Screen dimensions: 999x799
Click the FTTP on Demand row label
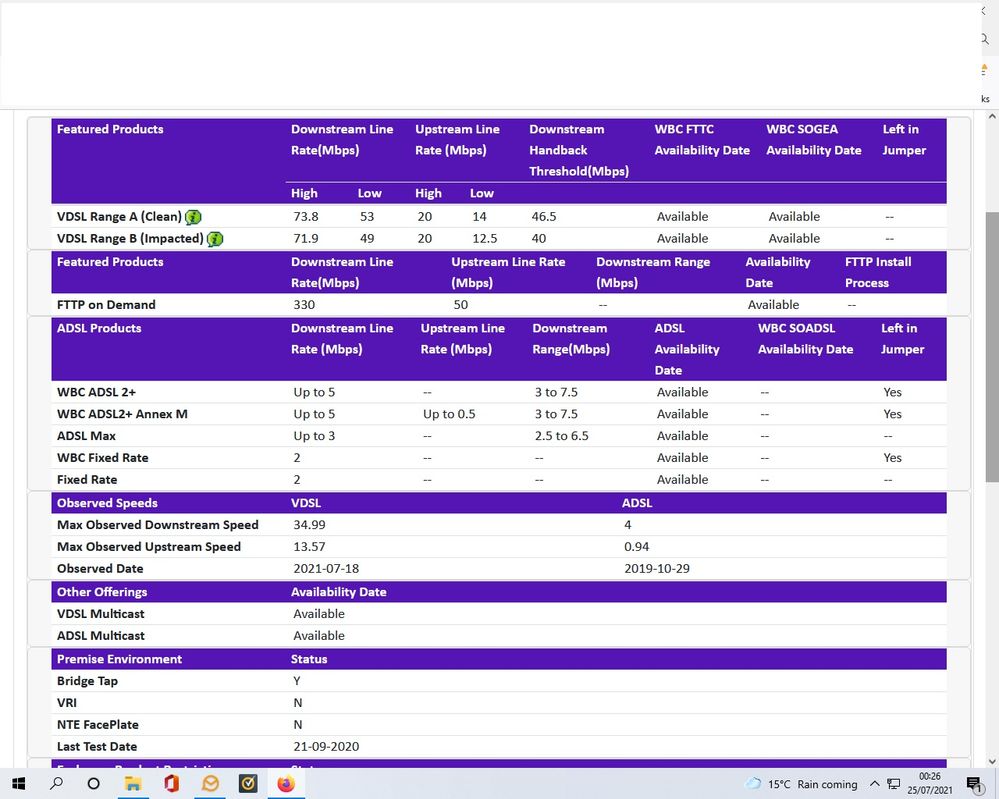point(106,305)
